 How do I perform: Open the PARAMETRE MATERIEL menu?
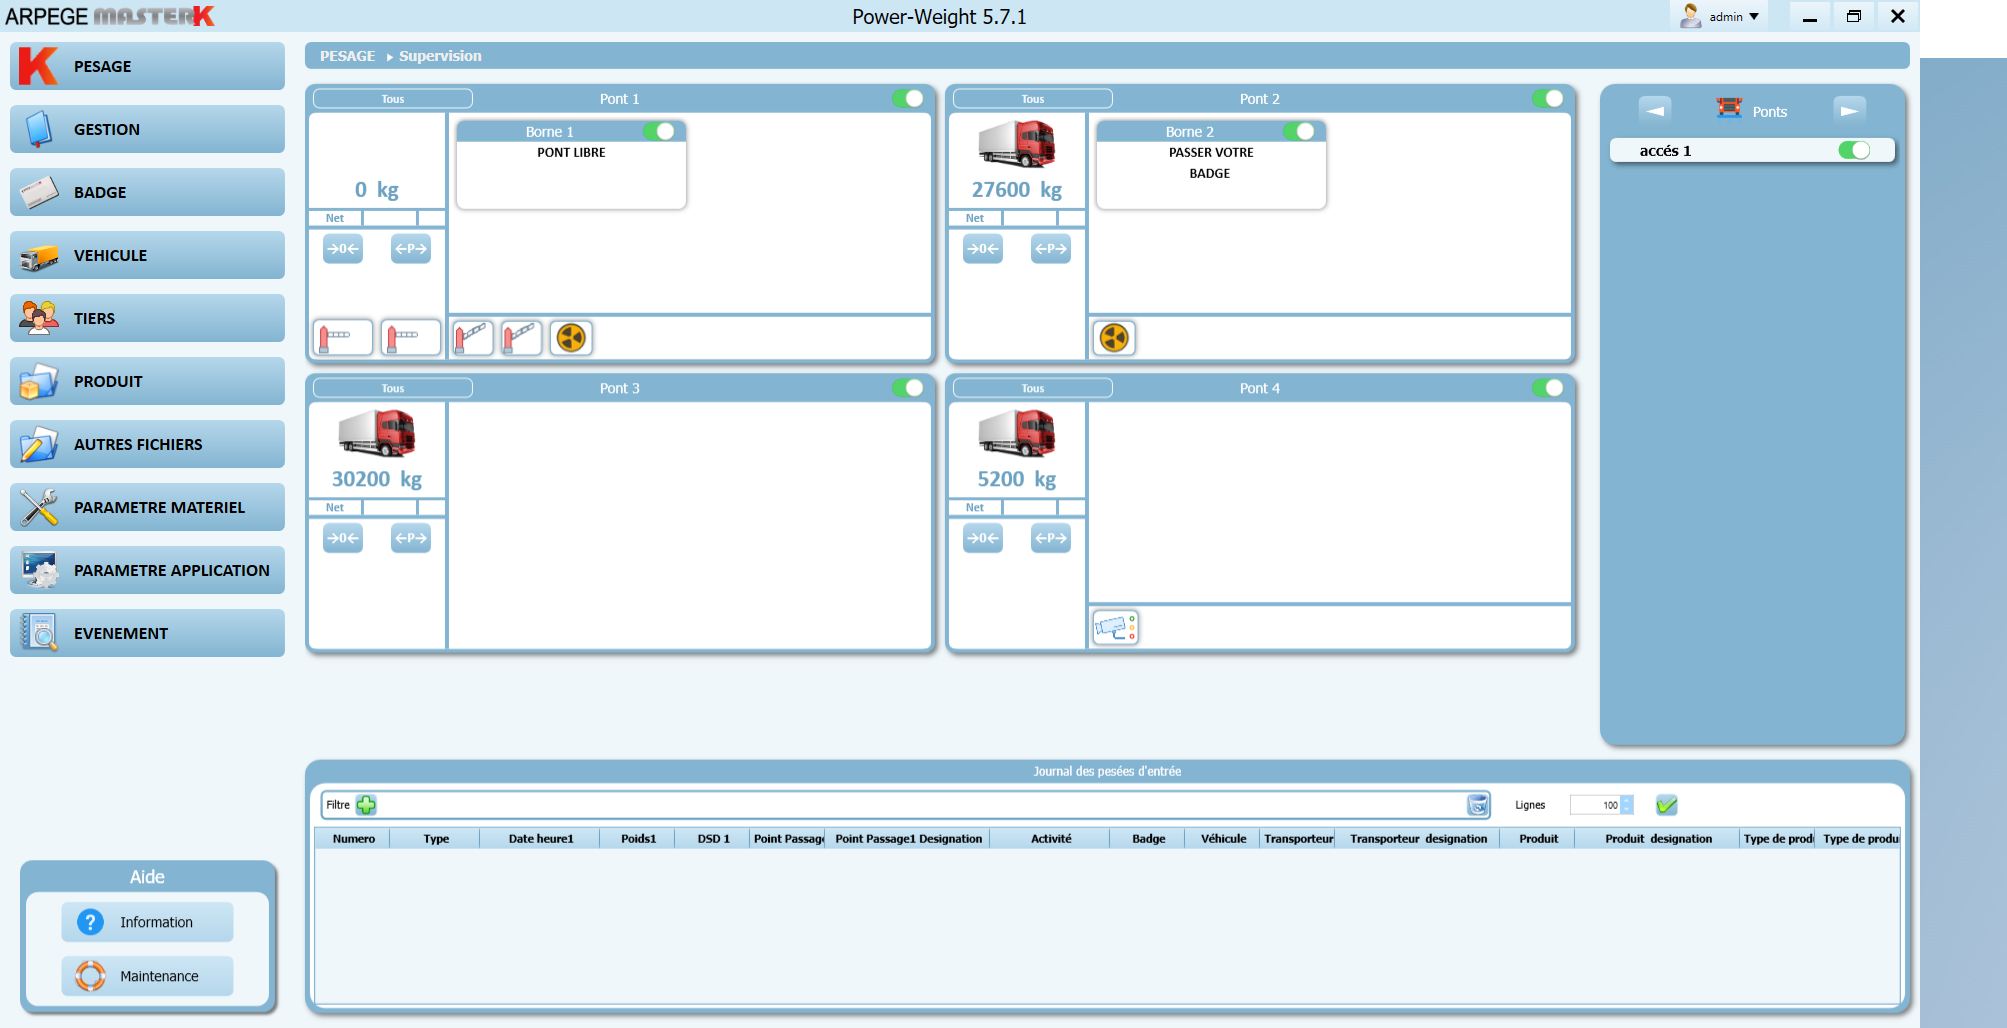point(148,508)
